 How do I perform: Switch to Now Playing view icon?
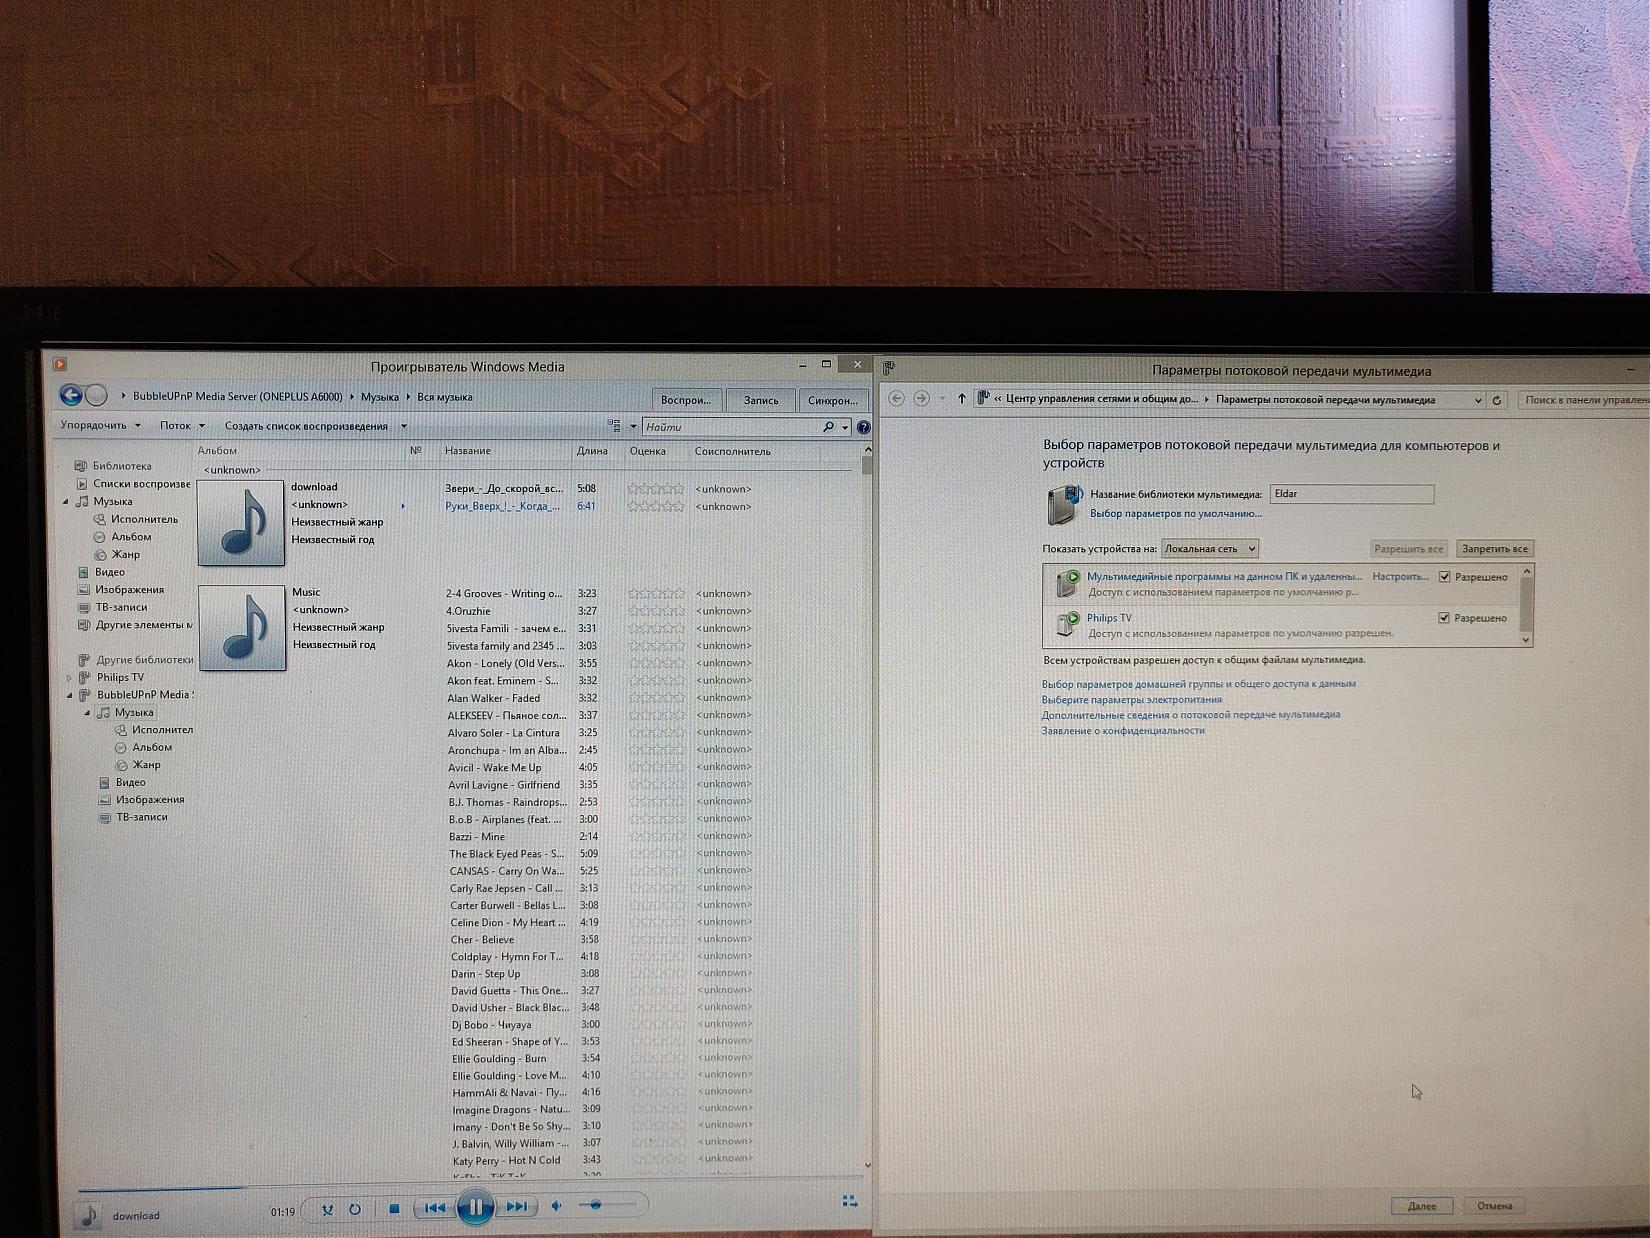point(850,1201)
